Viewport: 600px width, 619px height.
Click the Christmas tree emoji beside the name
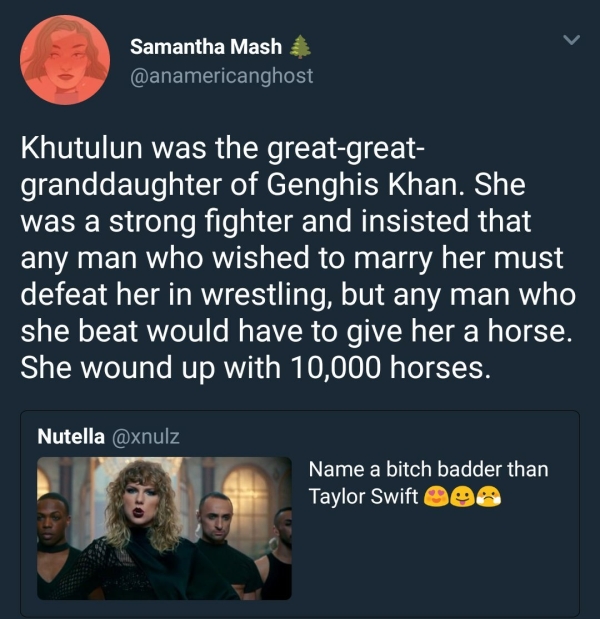click(x=295, y=47)
